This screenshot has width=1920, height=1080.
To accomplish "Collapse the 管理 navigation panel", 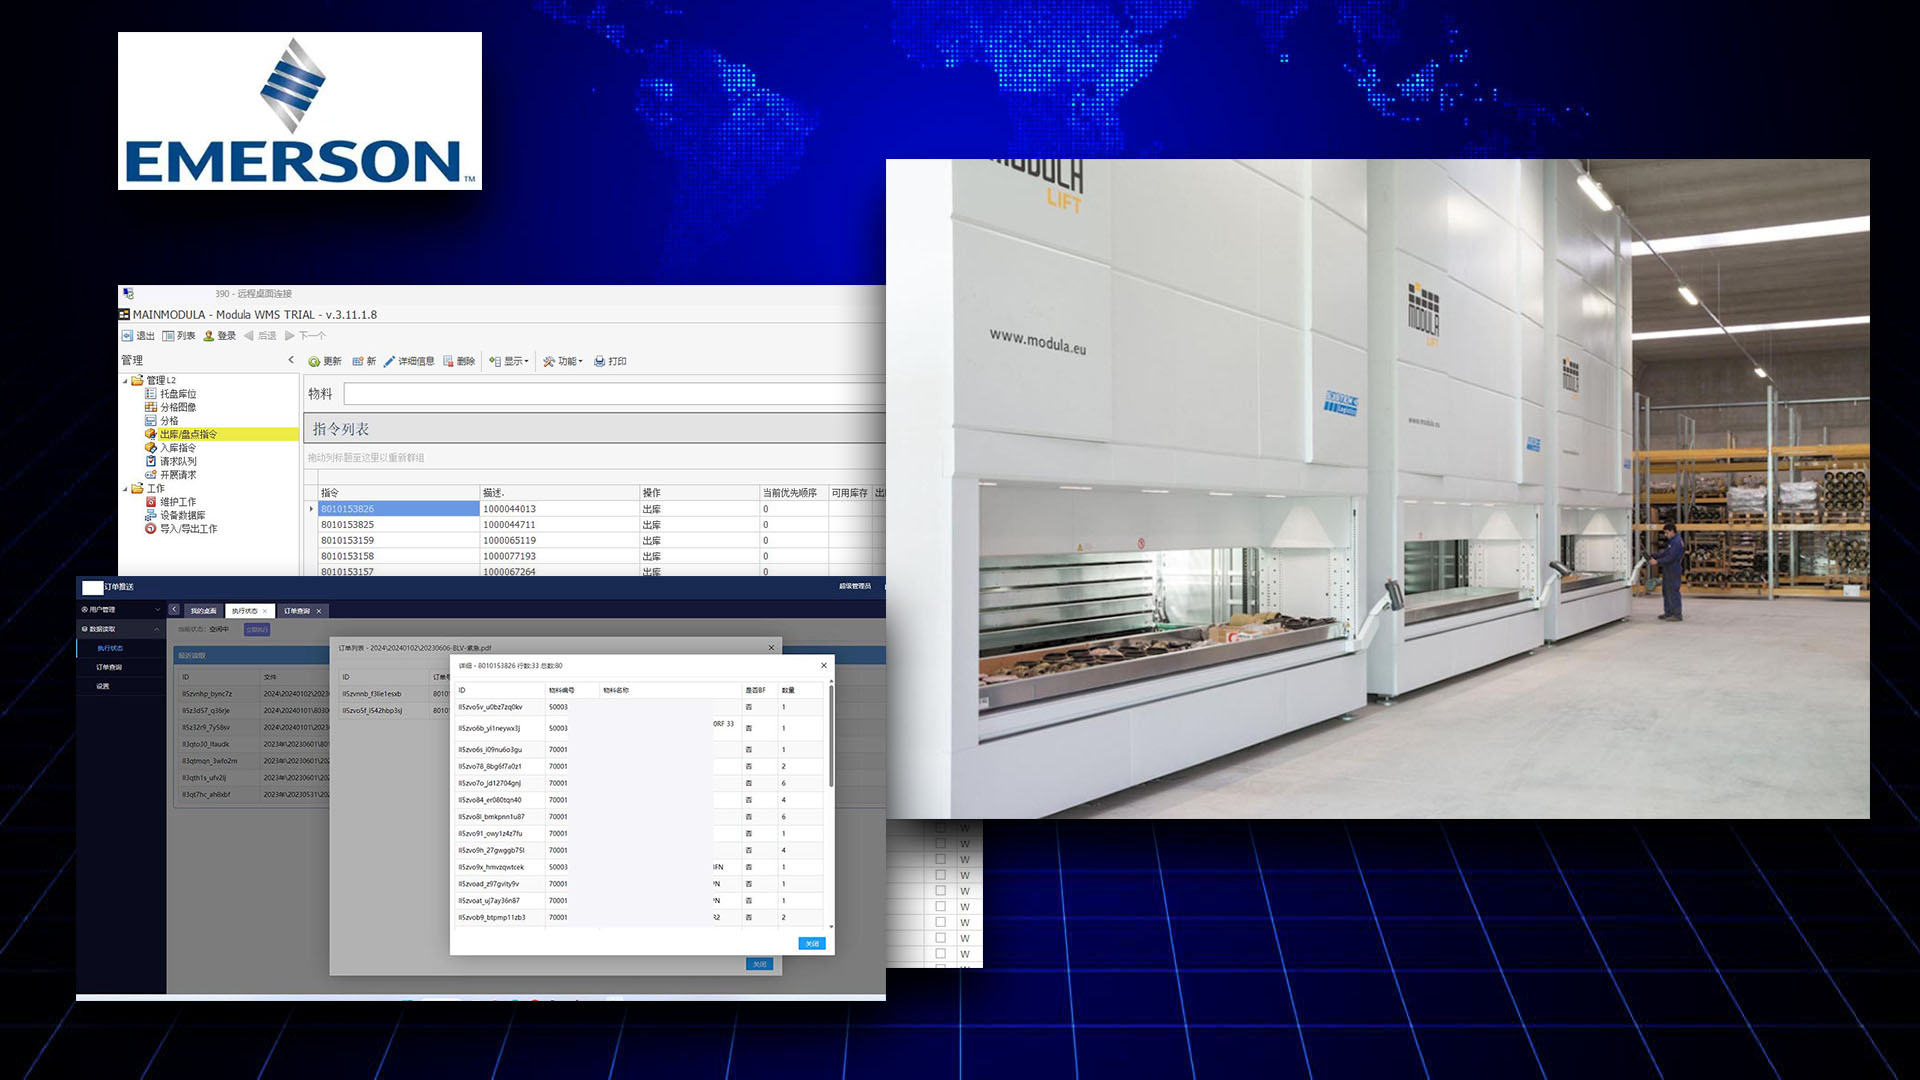I will [x=291, y=360].
